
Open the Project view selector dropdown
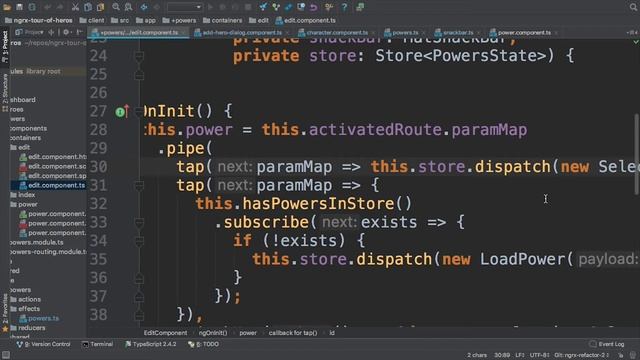29,32
